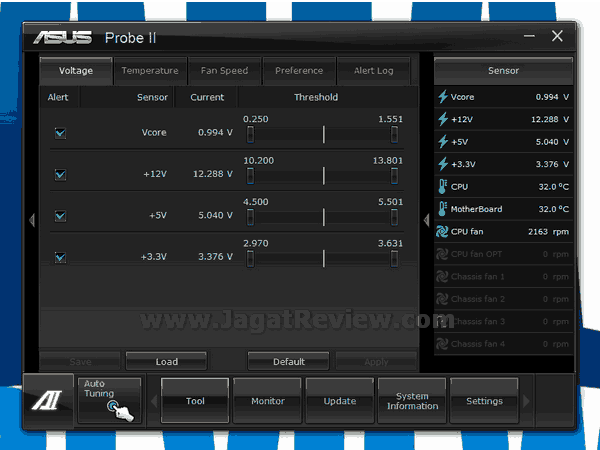Select the CPU fan spinning icon
The image size is (600, 450).
[x=443, y=231]
